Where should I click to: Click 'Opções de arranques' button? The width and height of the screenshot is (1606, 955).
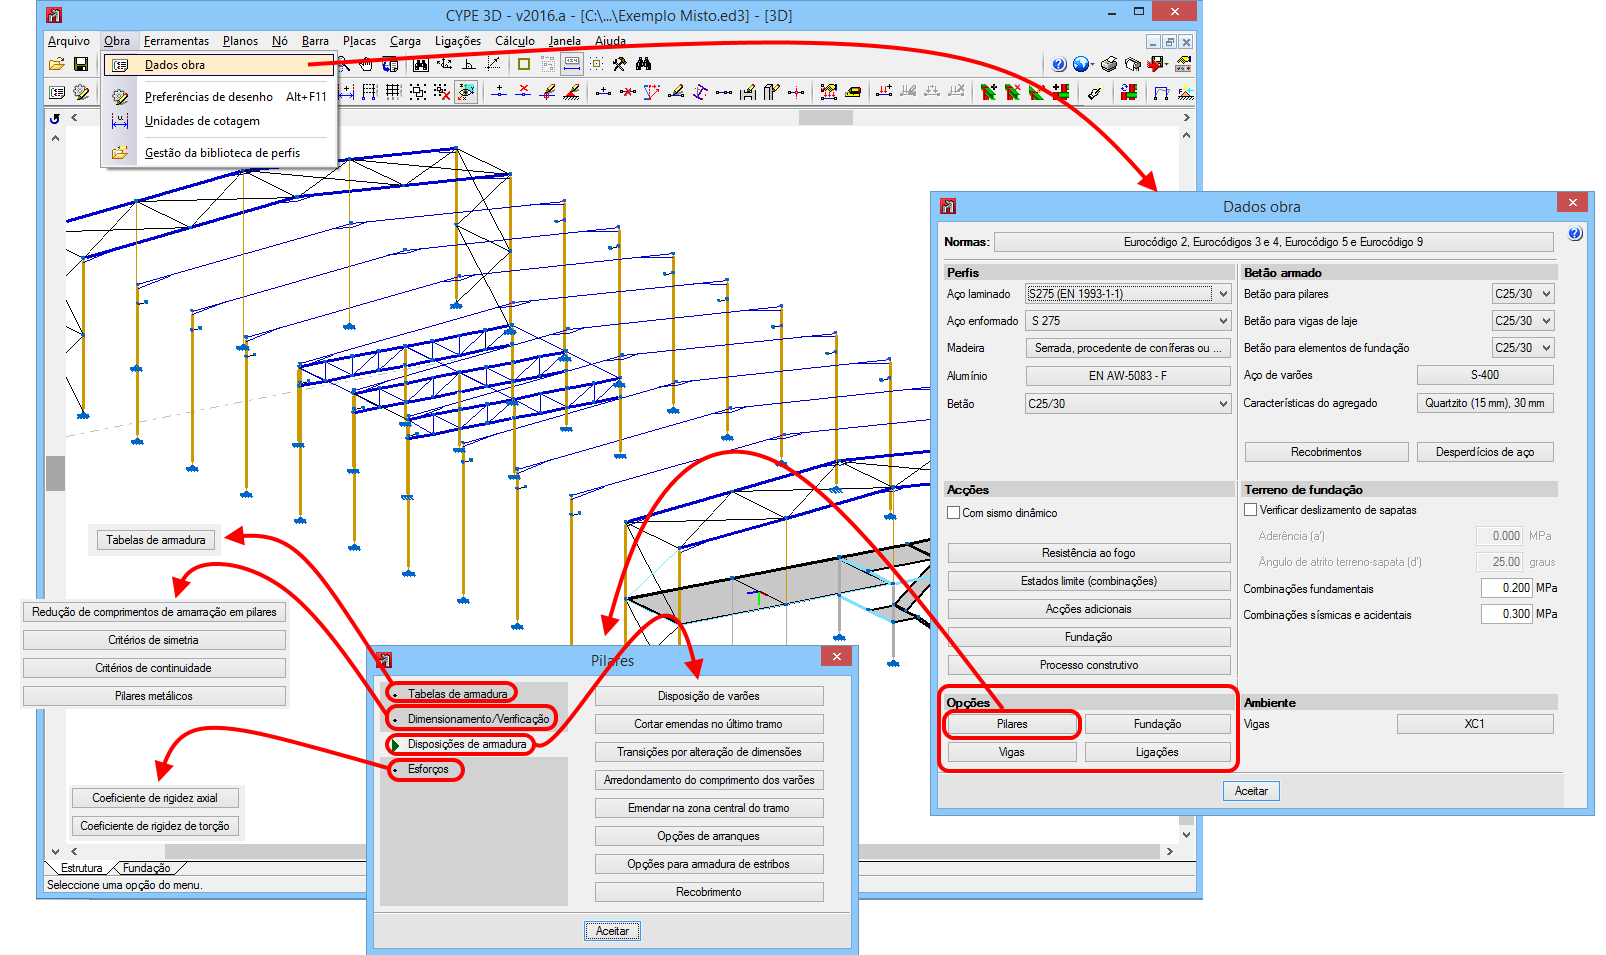pyautogui.click(x=709, y=836)
